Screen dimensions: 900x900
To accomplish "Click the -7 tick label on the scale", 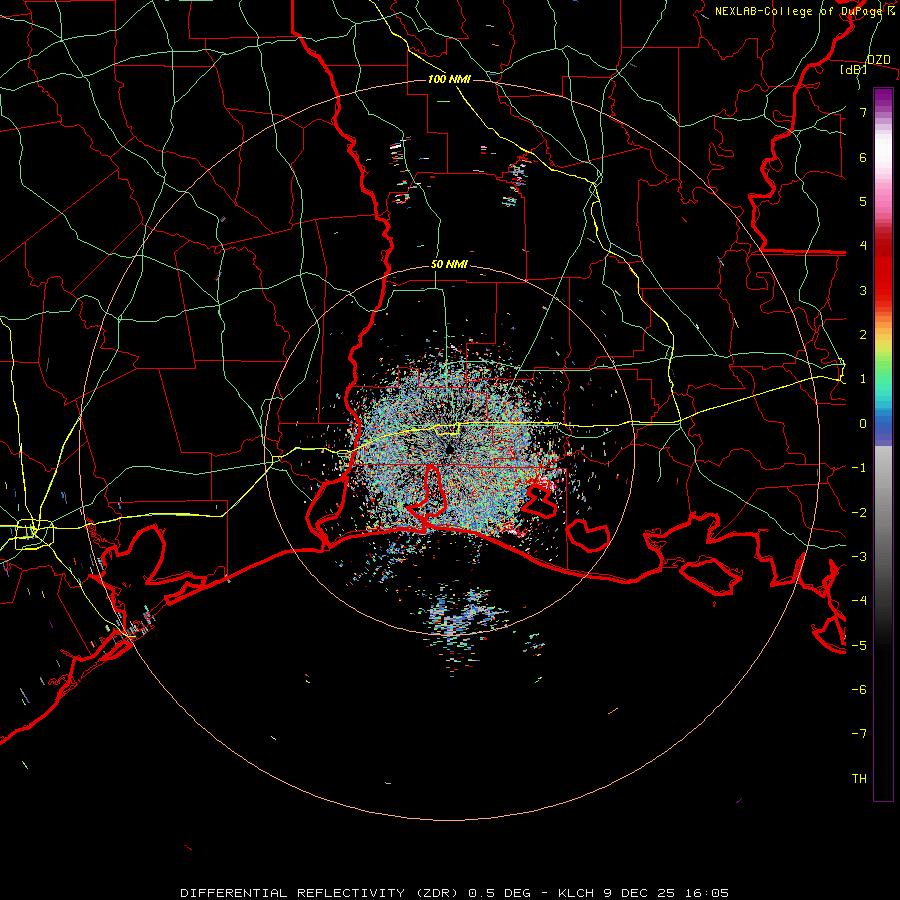I will point(859,734).
